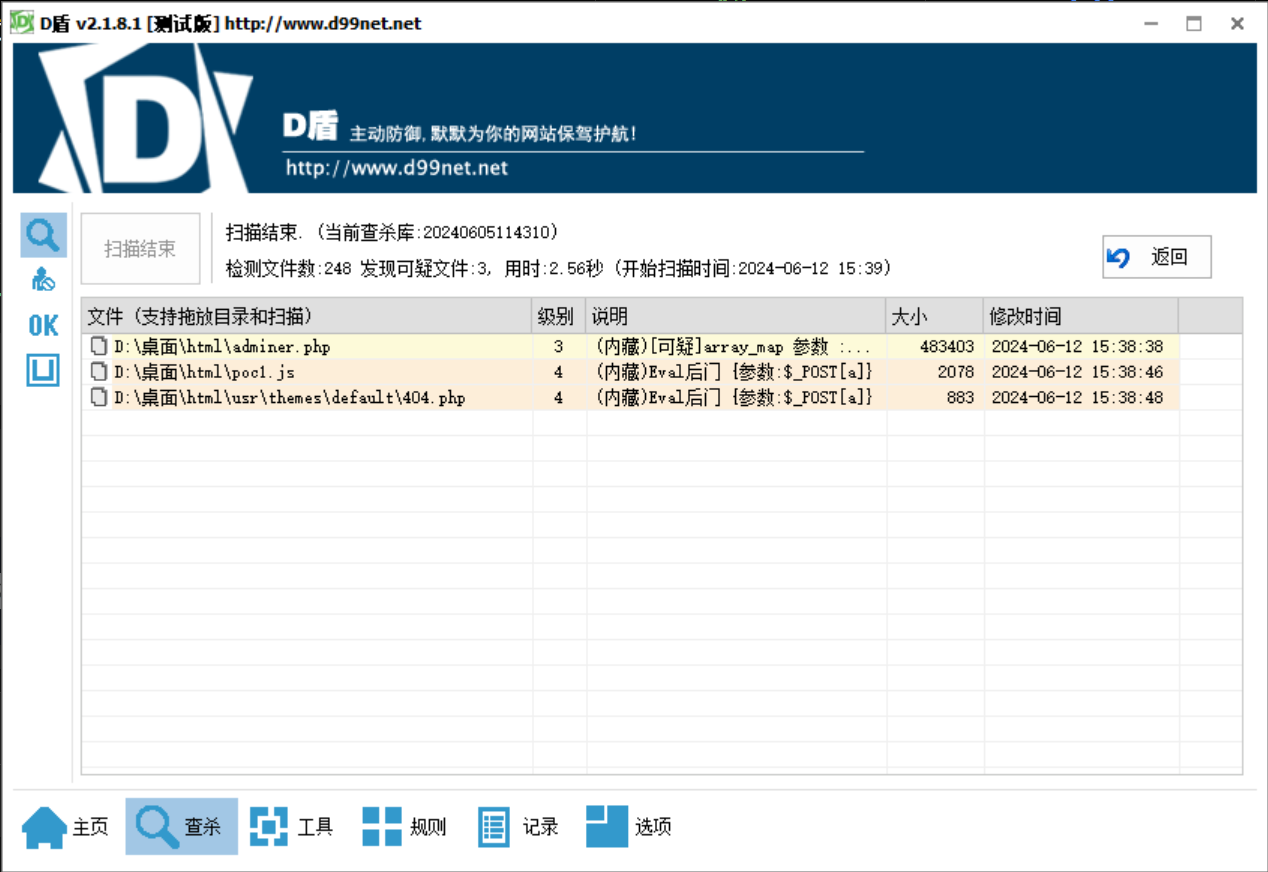Click the size value 483403
1268x872 pixels.
[947, 347]
